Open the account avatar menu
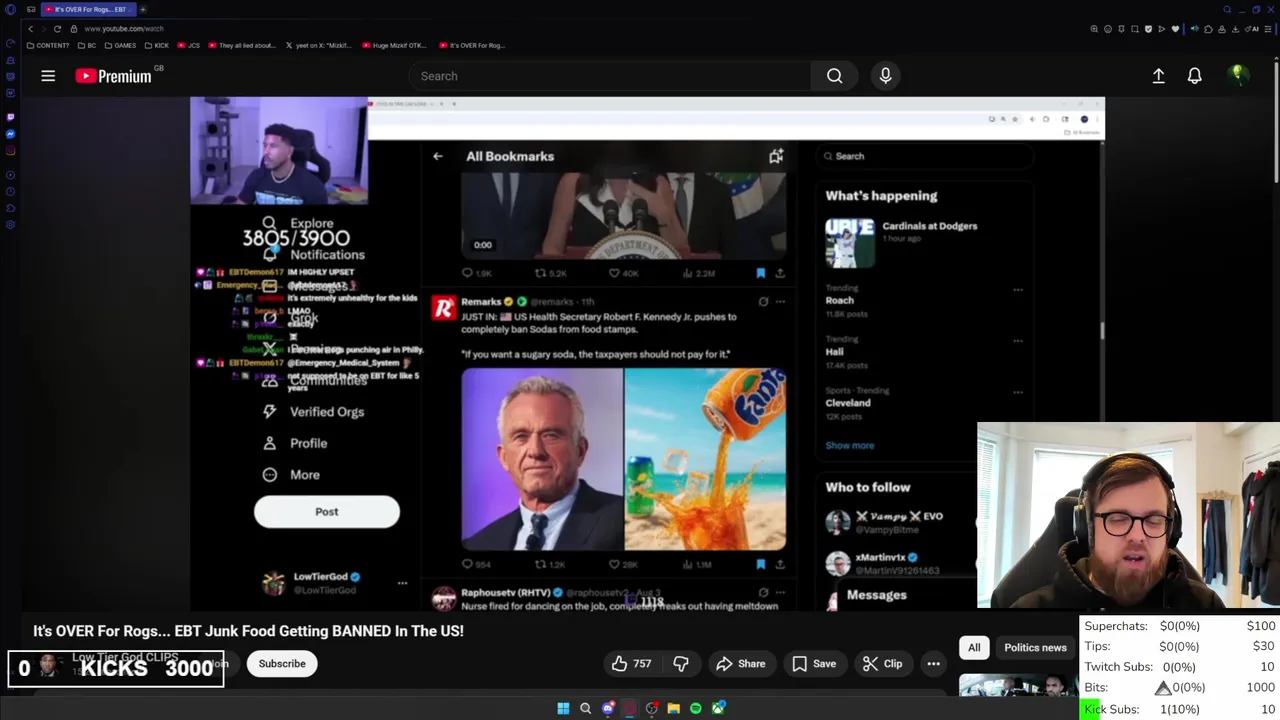The image size is (1280, 720). (1238, 75)
